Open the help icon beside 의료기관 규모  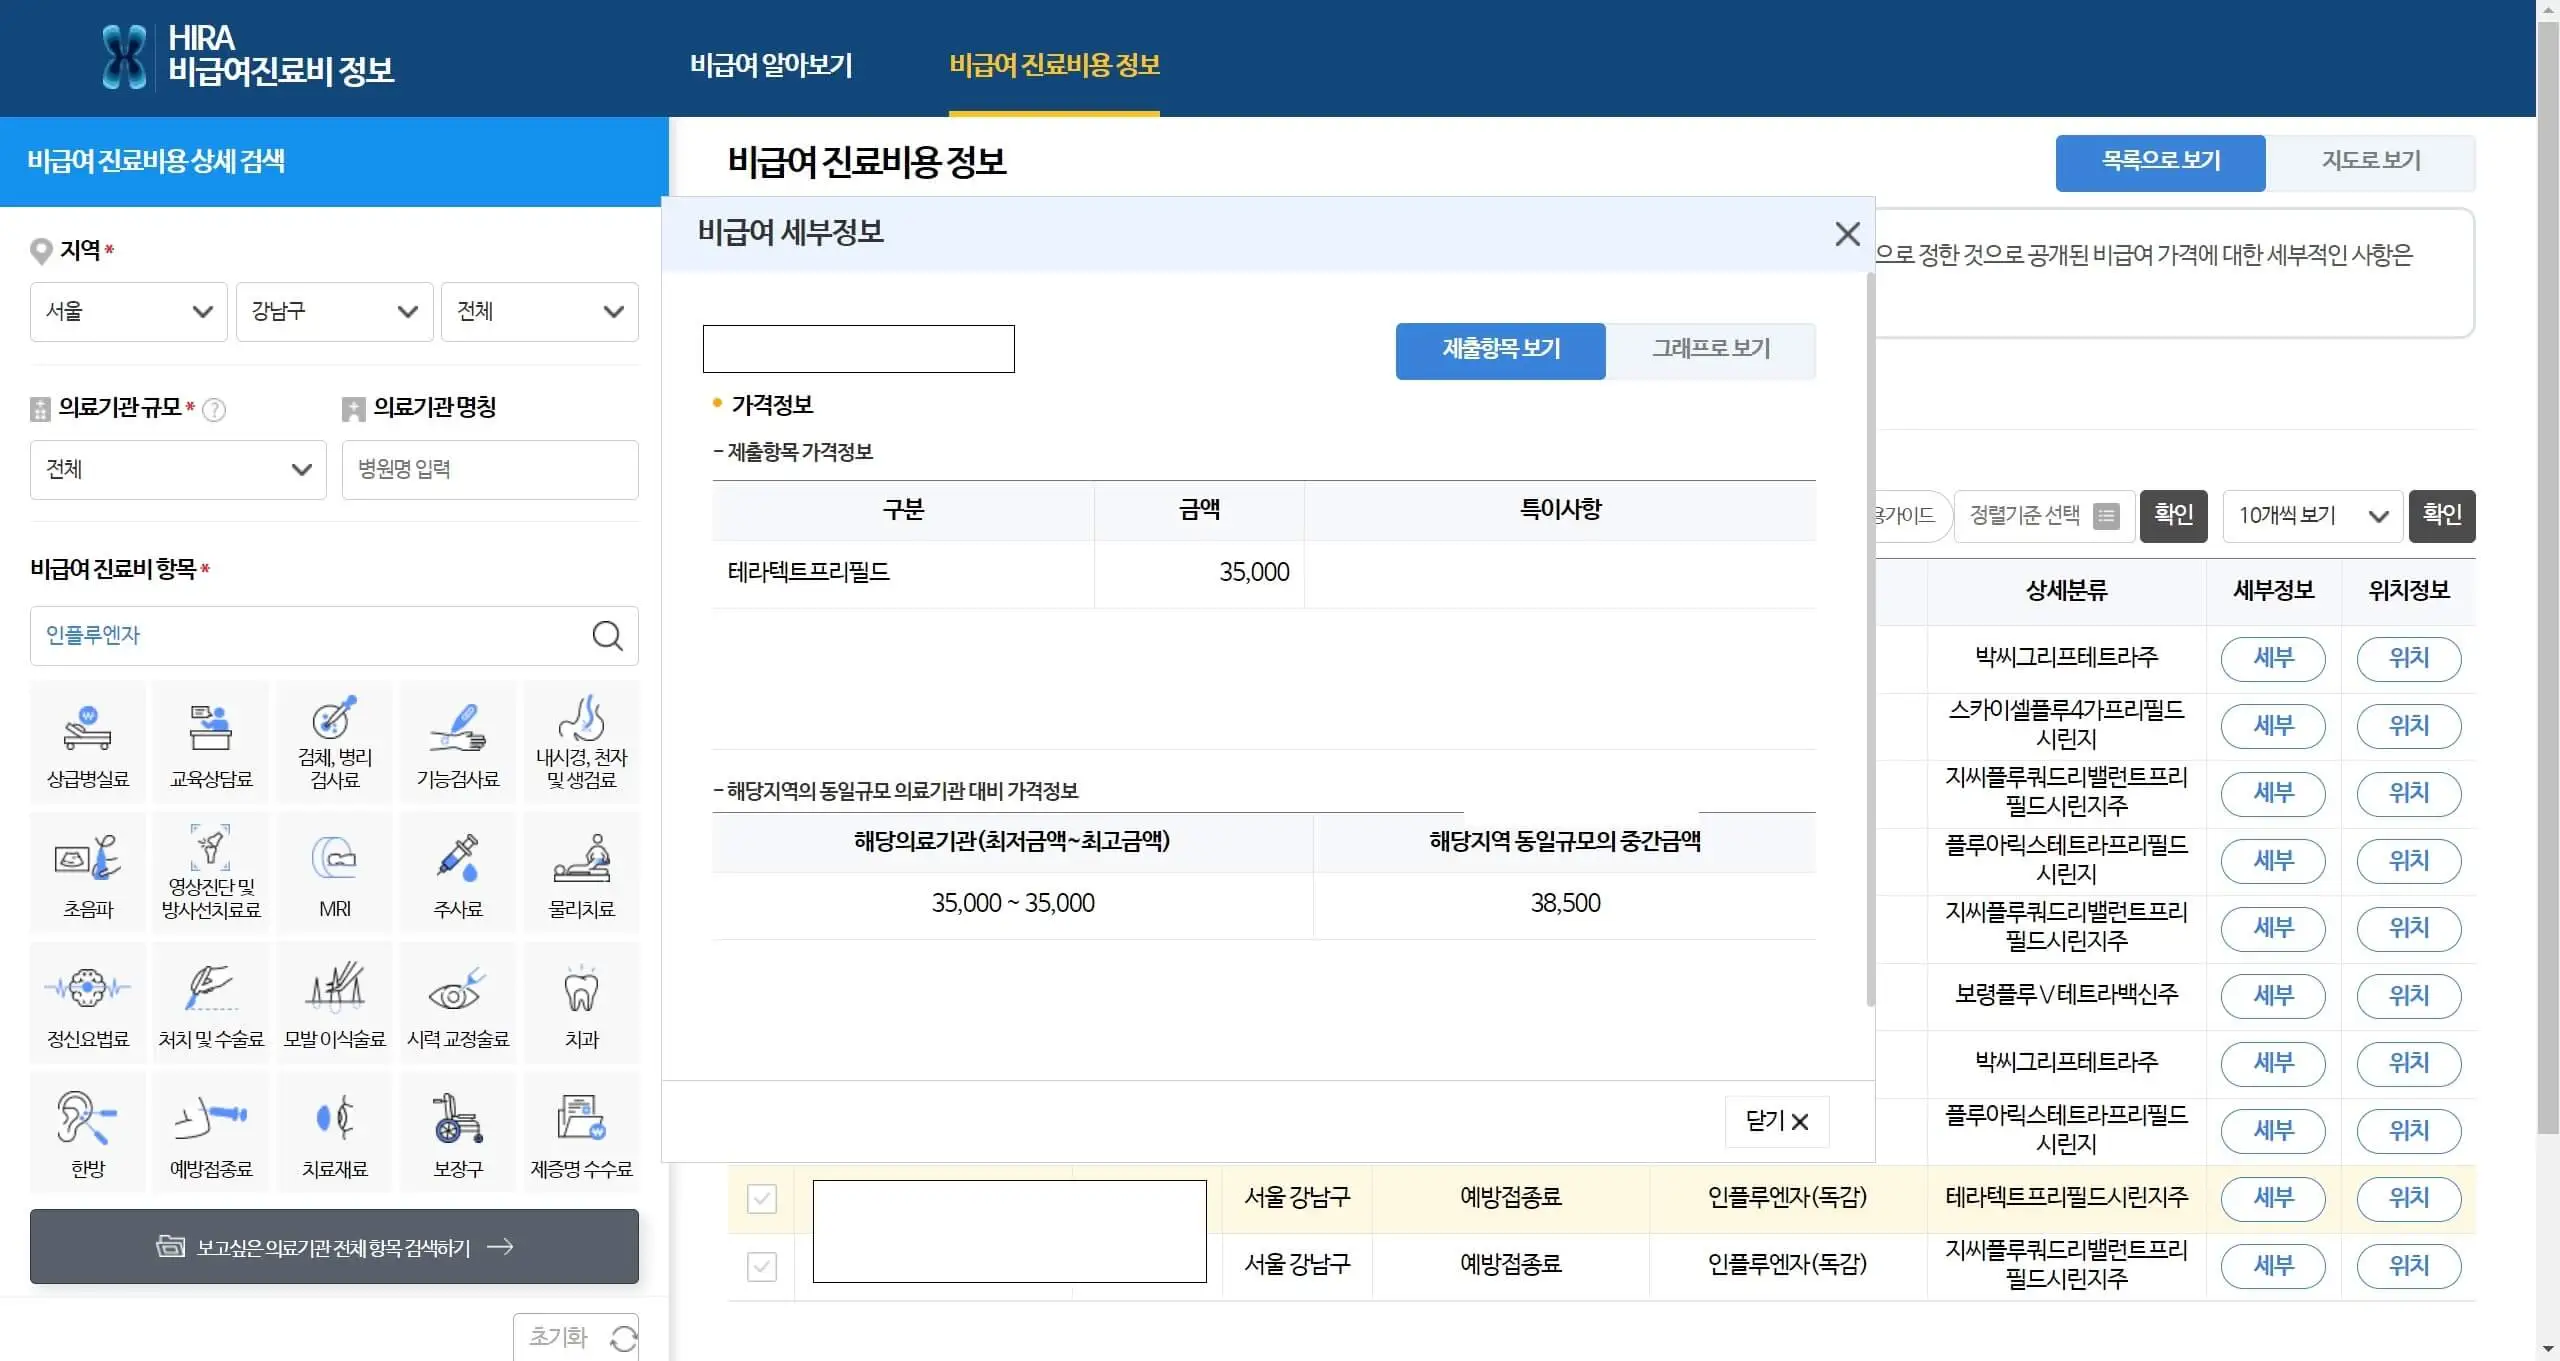pos(215,409)
